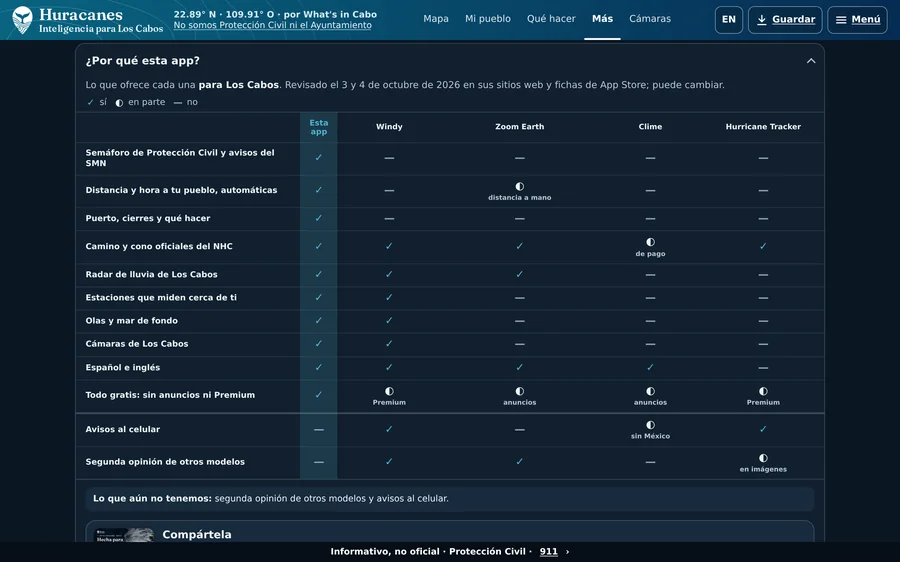
Task: Click the Compártela heading
Action: pyautogui.click(x=197, y=534)
